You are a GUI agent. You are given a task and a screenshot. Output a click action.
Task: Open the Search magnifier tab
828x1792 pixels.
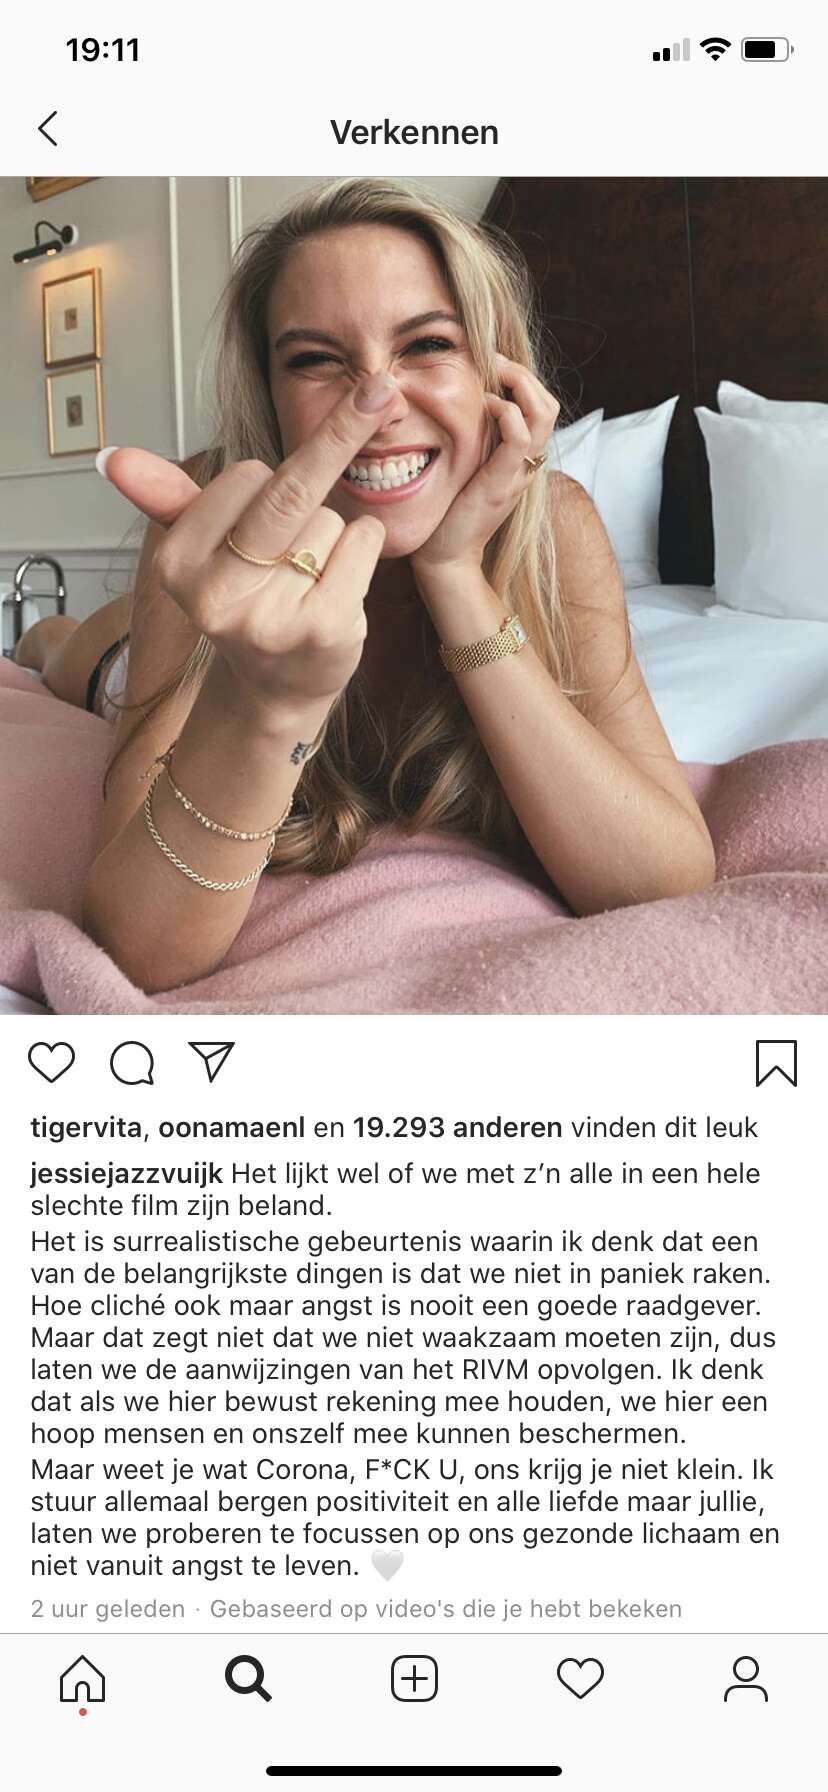(x=248, y=1679)
